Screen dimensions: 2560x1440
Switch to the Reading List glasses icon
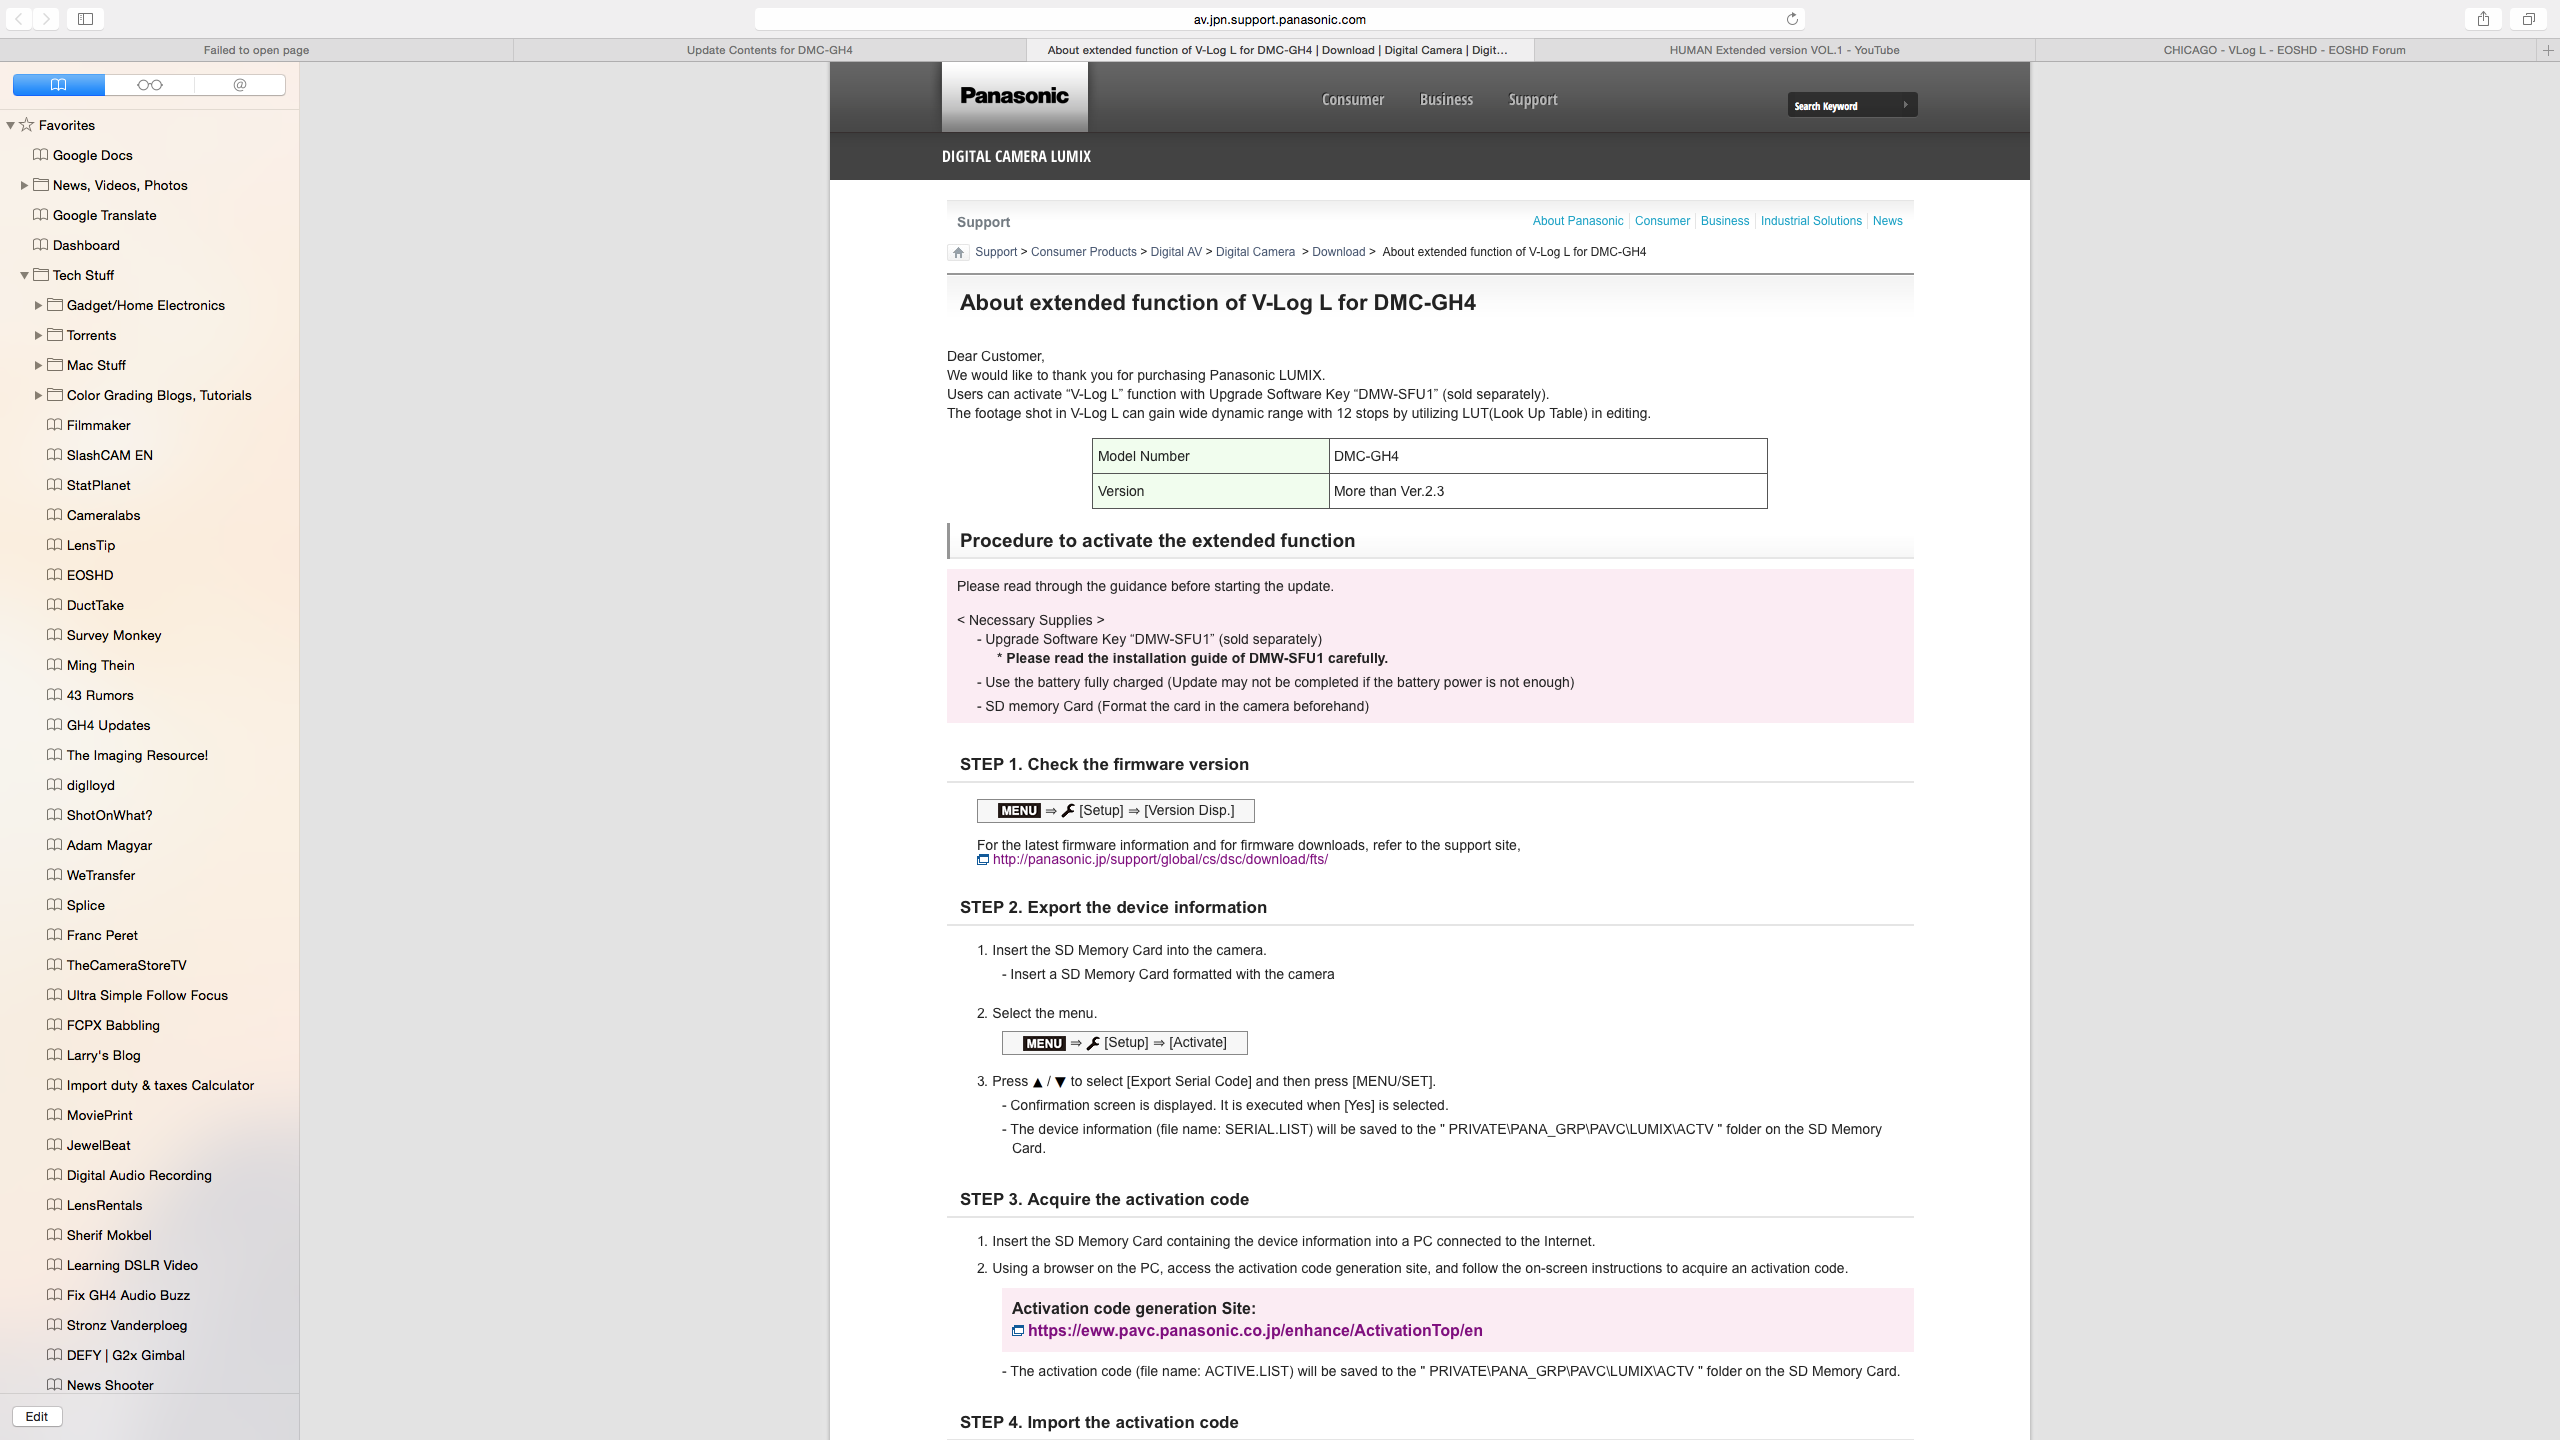pyautogui.click(x=150, y=85)
